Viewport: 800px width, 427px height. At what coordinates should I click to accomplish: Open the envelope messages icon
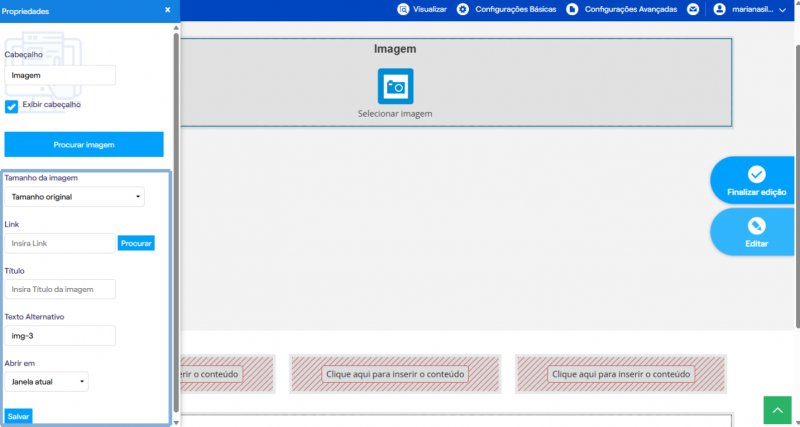click(x=692, y=9)
